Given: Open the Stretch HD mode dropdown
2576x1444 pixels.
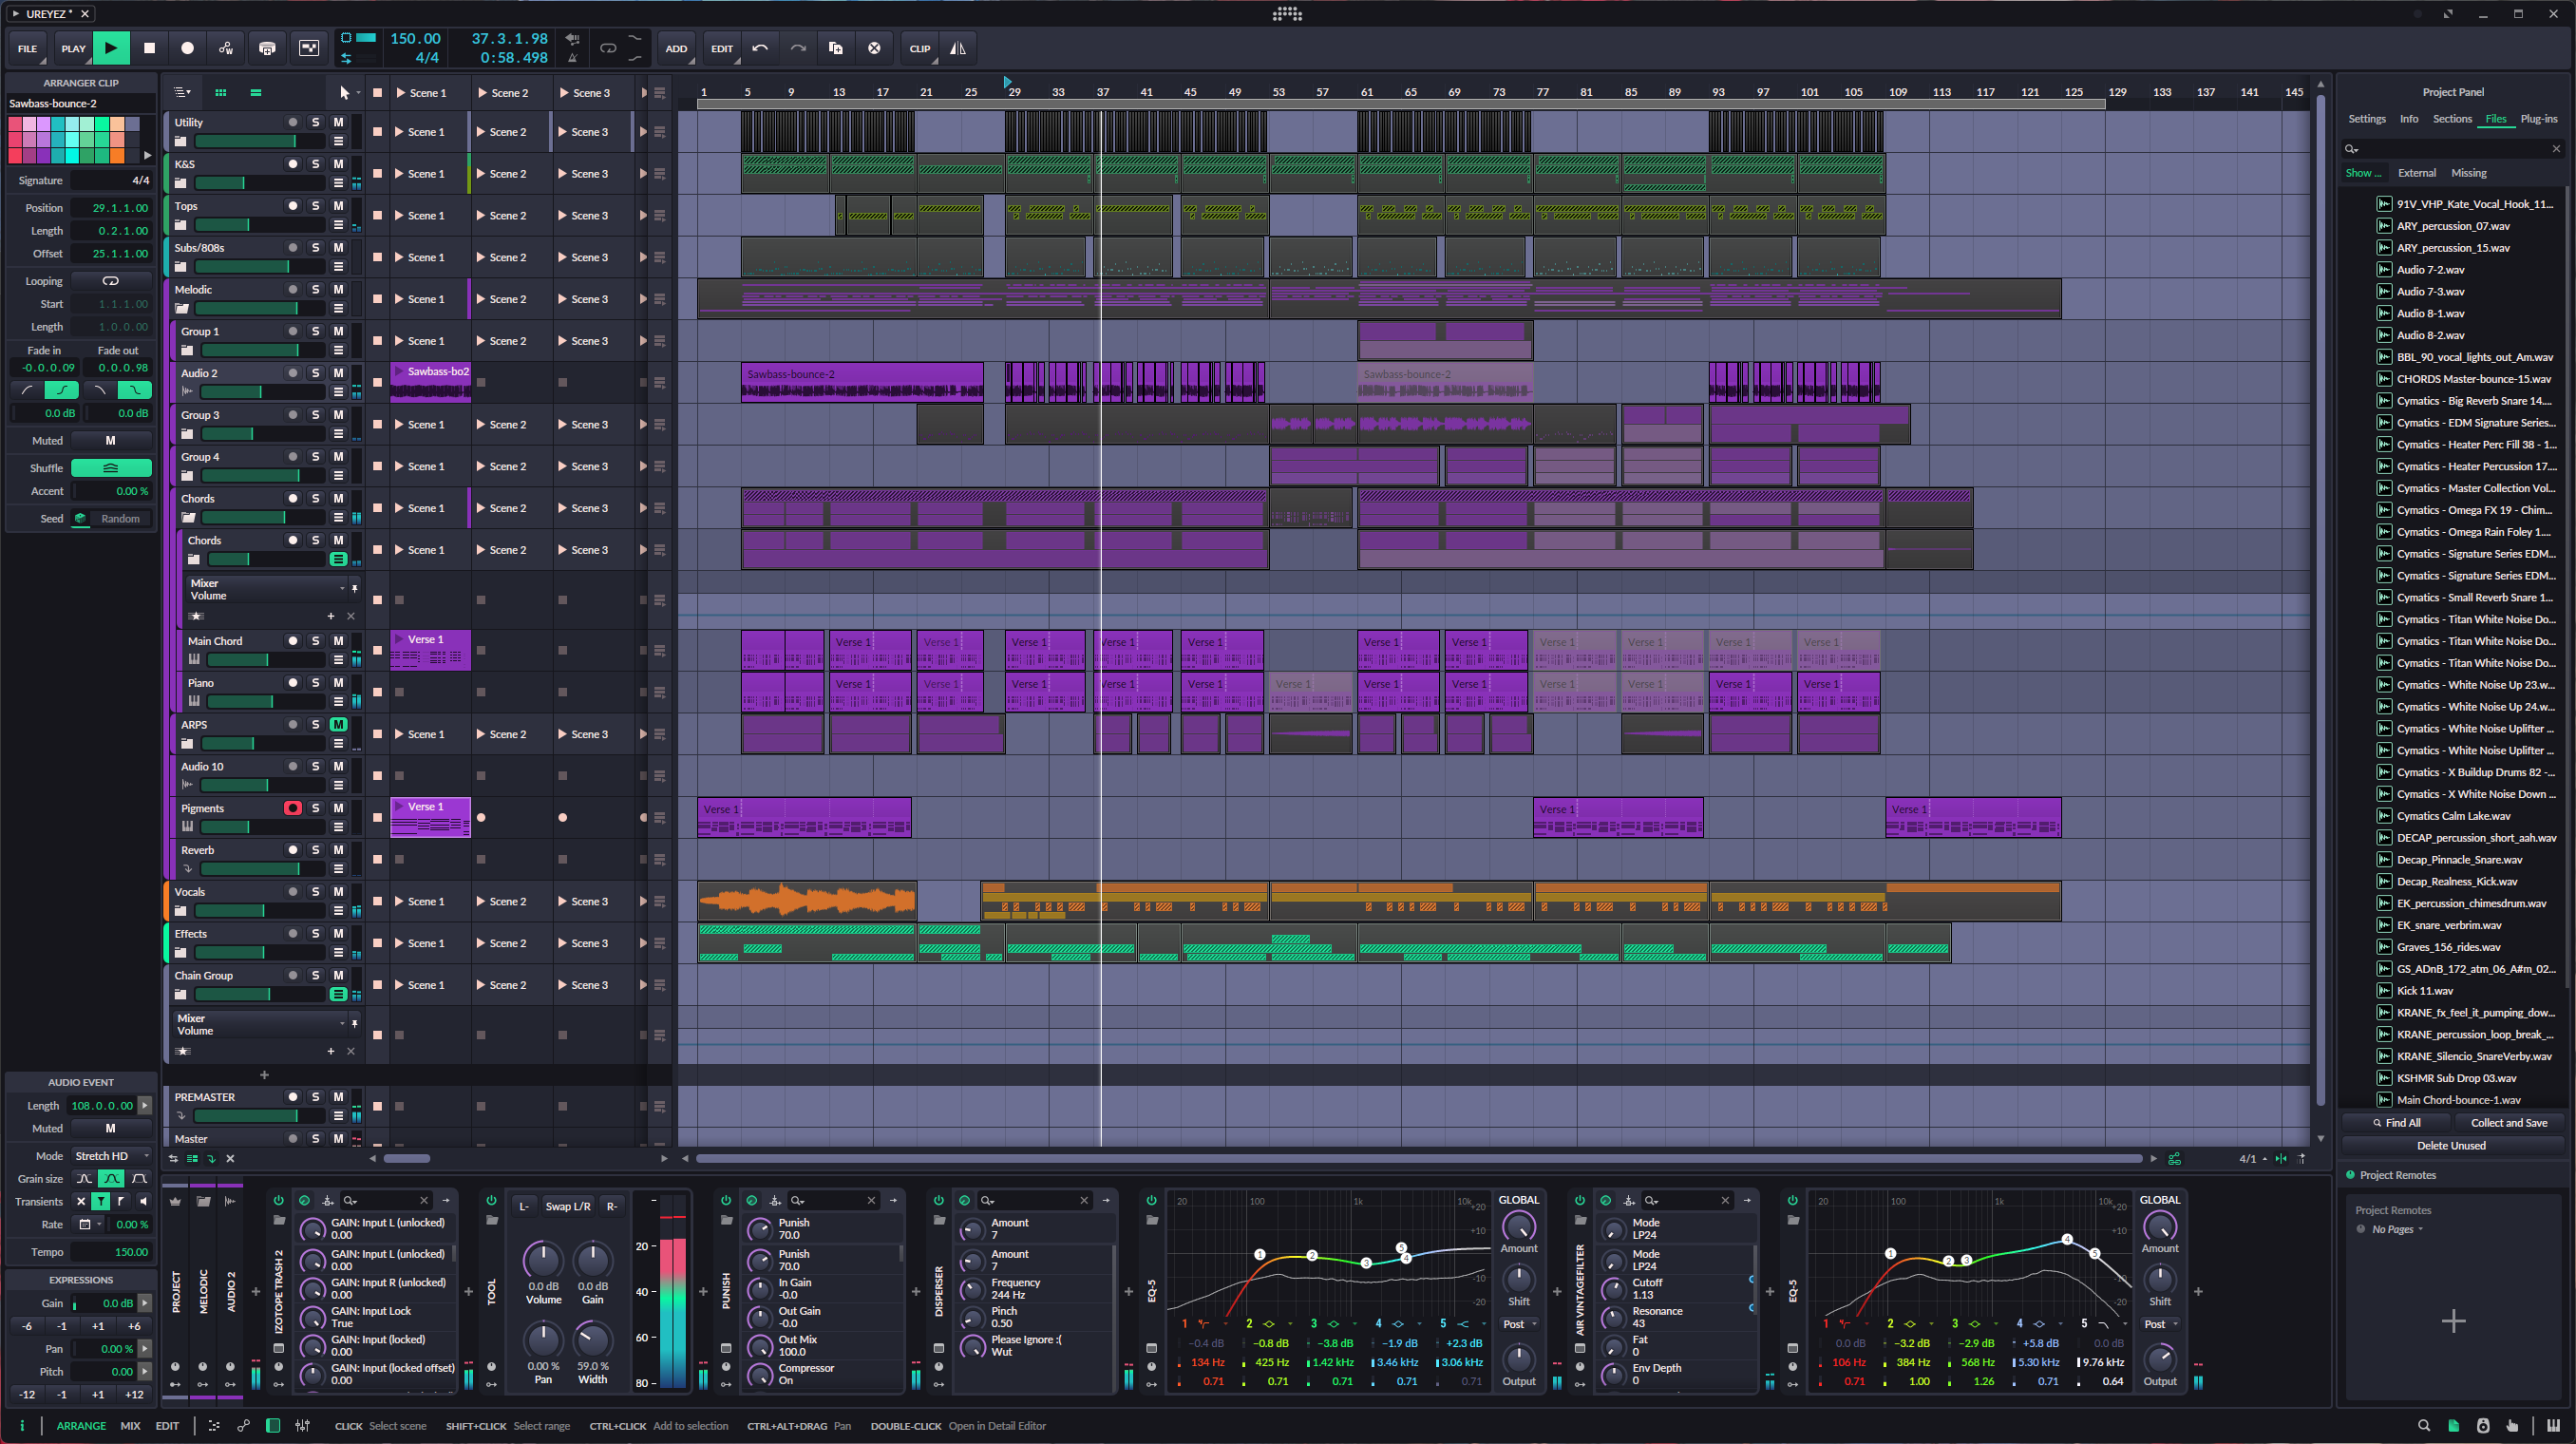Looking at the screenshot, I should [x=110, y=1156].
